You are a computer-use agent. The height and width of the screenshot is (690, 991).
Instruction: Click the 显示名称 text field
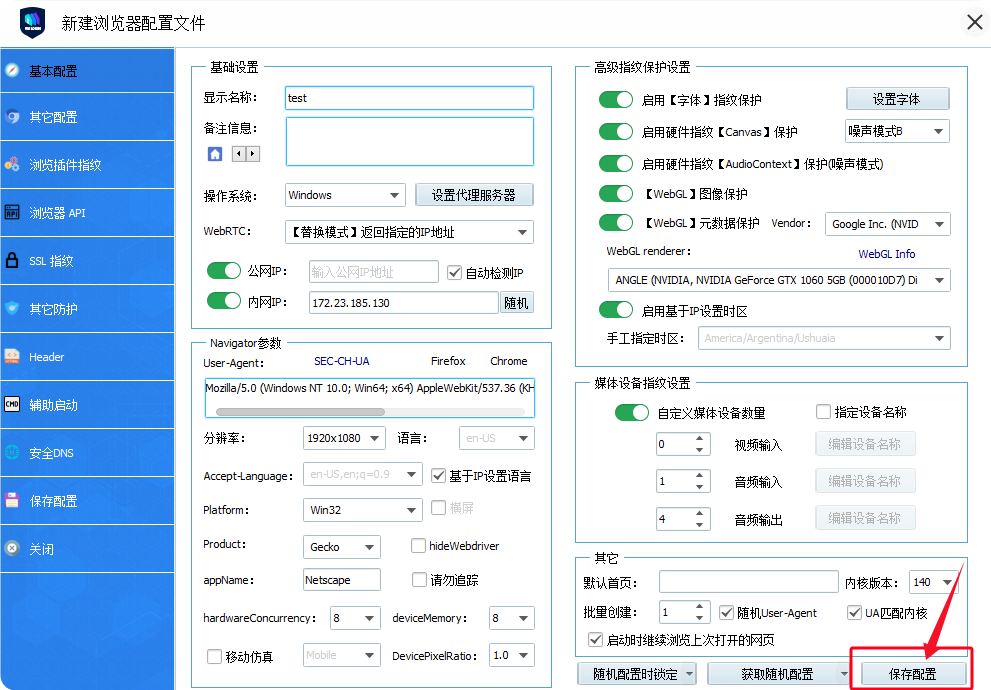tap(409, 98)
